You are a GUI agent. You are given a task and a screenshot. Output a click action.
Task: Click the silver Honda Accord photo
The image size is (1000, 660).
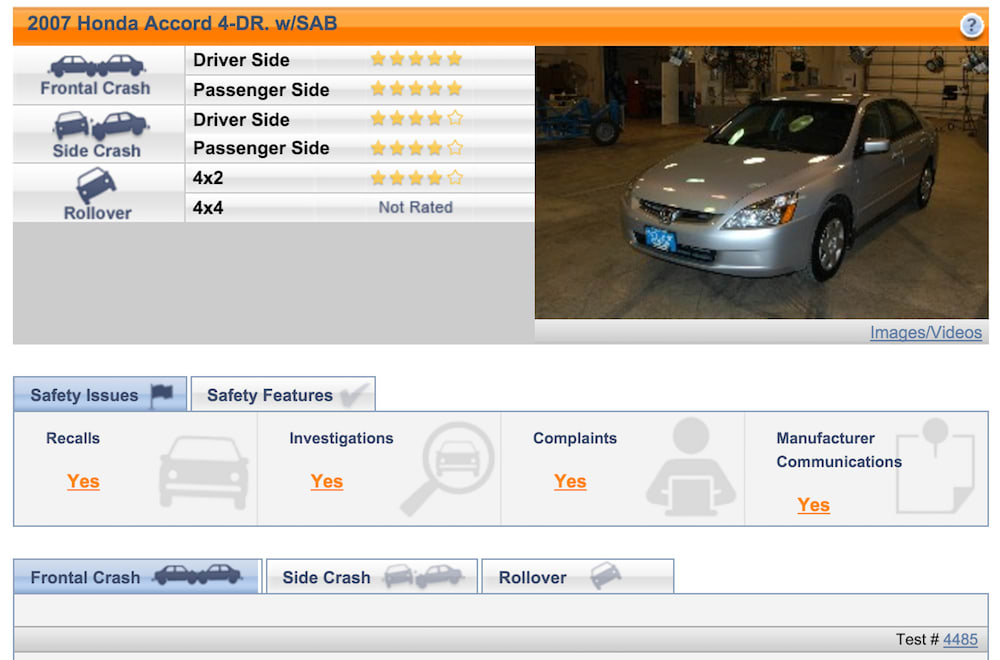click(761, 182)
